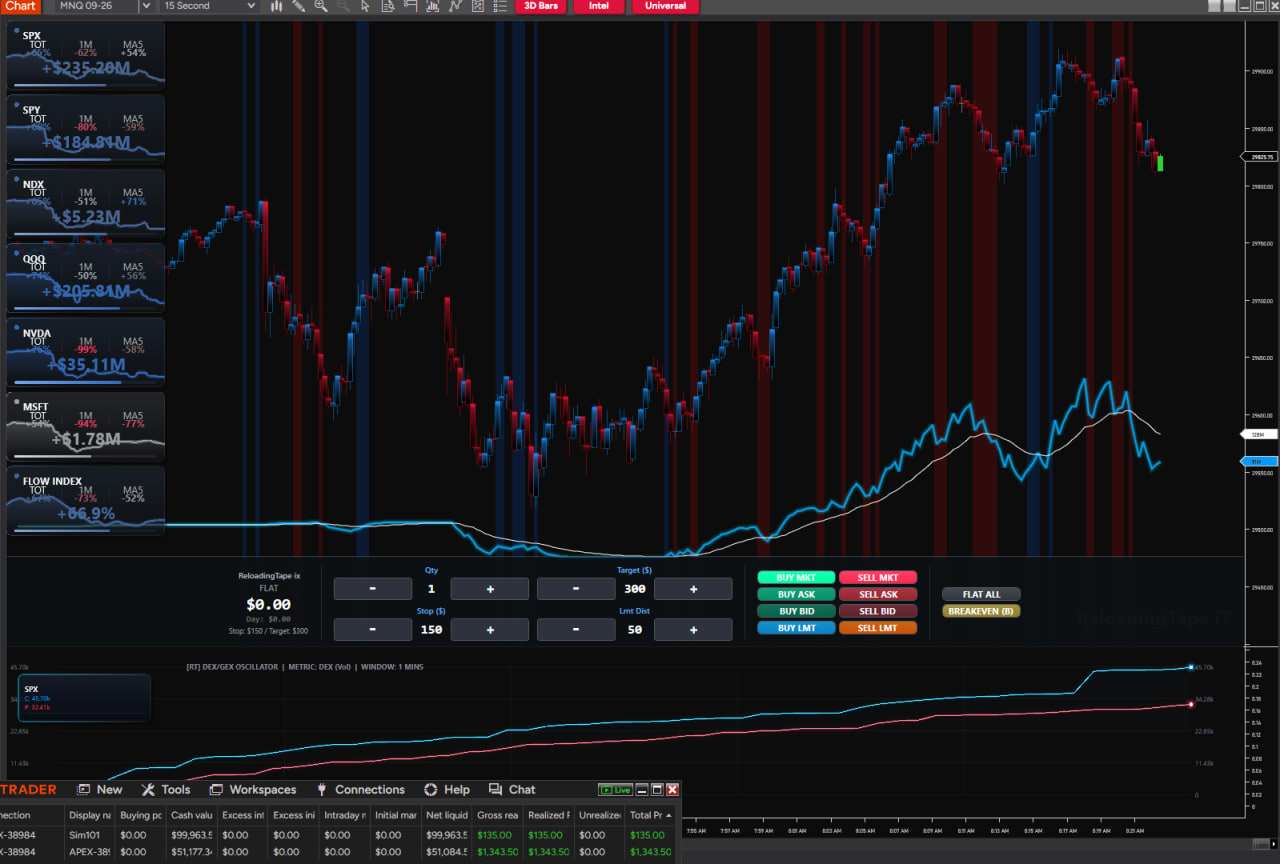Click the FLAT ALL button

click(x=981, y=594)
